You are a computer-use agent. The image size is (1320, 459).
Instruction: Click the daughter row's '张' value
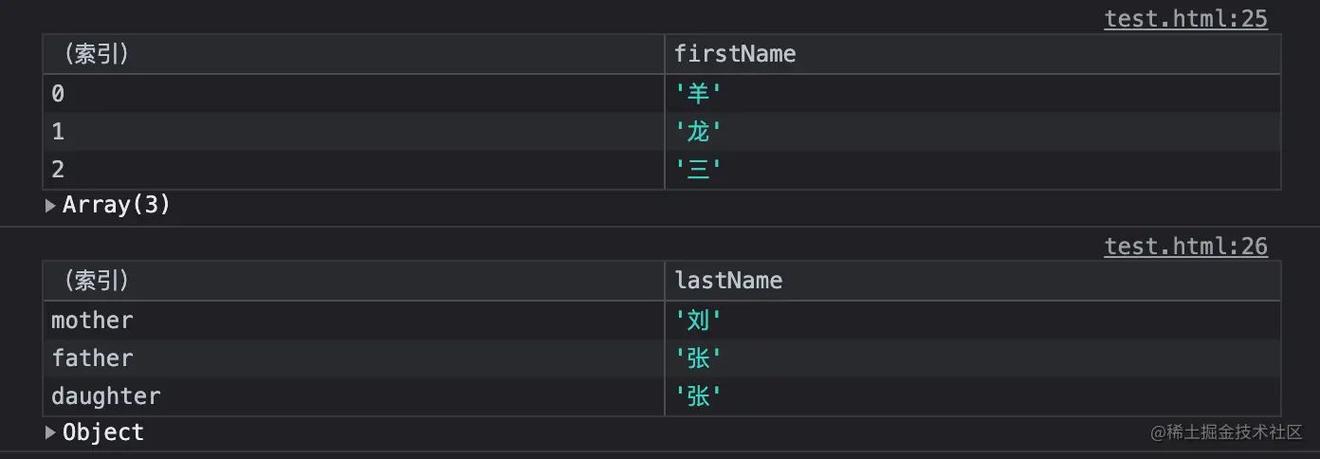pos(698,397)
